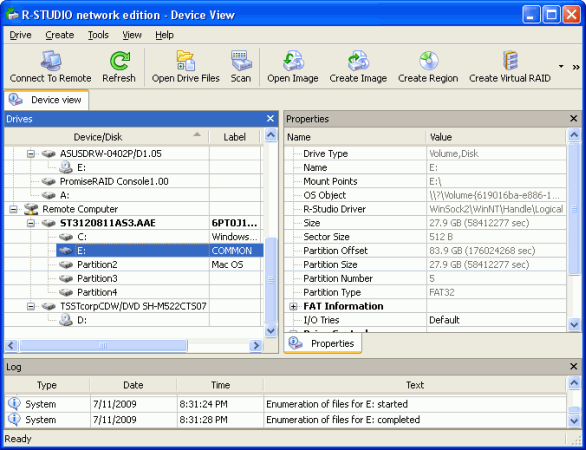
Task: Collapse the ST3120811AS3.AAE node
Action: coord(31,223)
